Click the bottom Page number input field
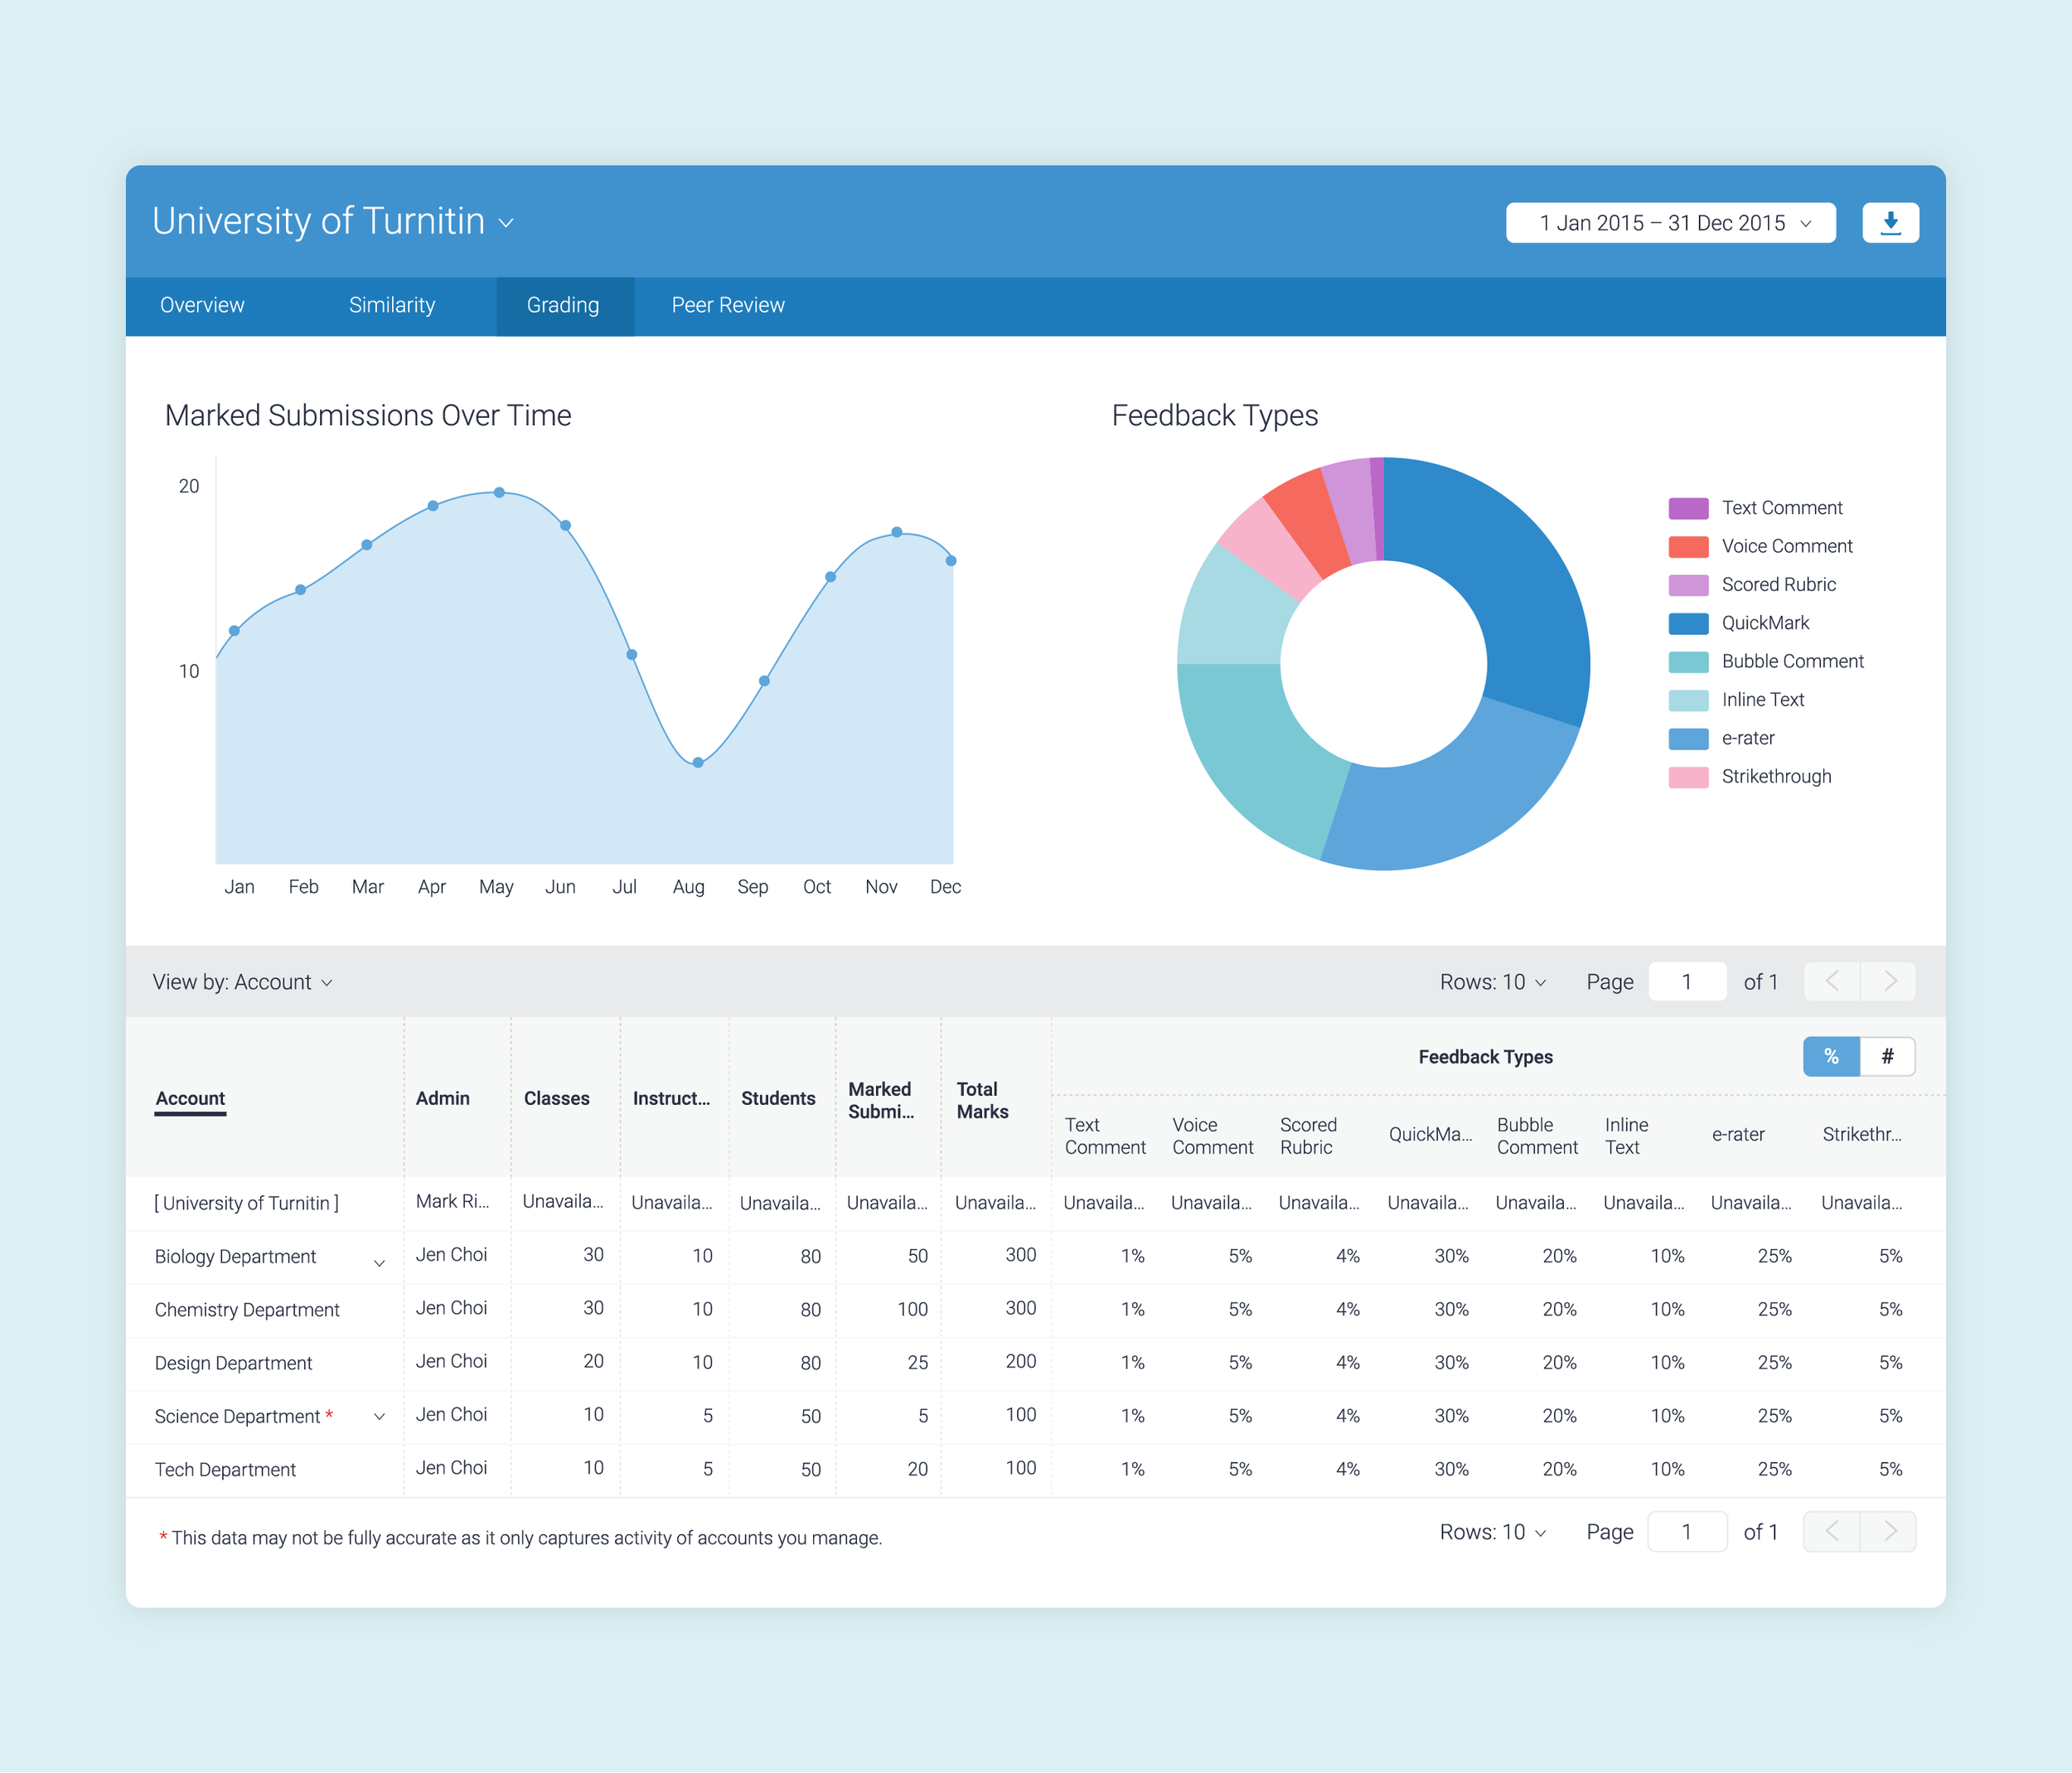The height and width of the screenshot is (1773, 2072). 1687,1531
